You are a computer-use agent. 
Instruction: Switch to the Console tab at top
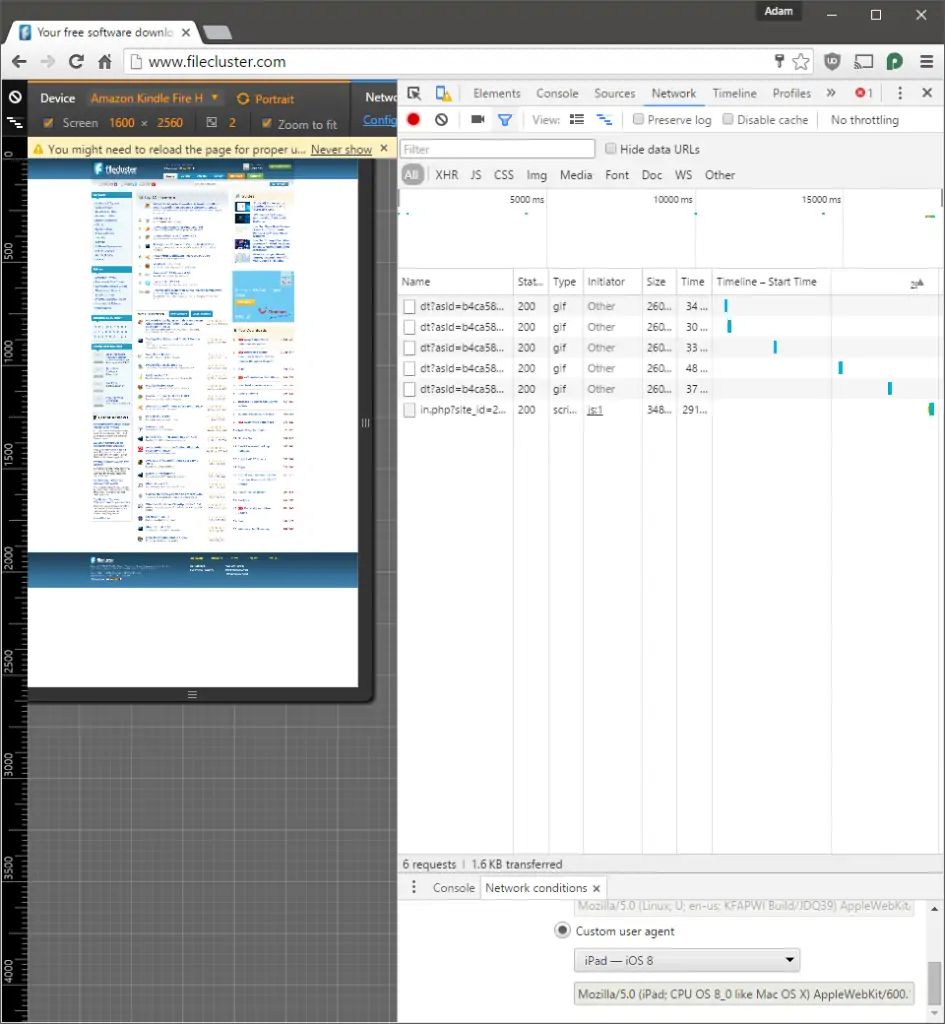(557, 93)
